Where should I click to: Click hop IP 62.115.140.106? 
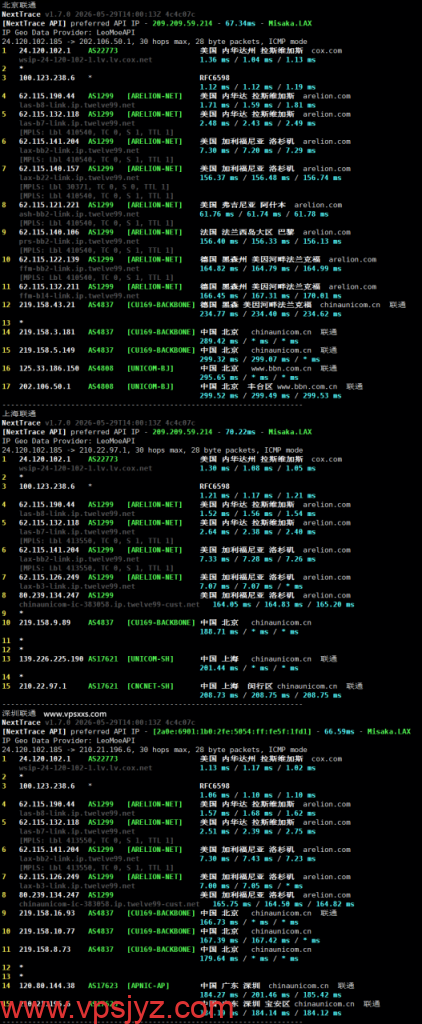click(50, 232)
